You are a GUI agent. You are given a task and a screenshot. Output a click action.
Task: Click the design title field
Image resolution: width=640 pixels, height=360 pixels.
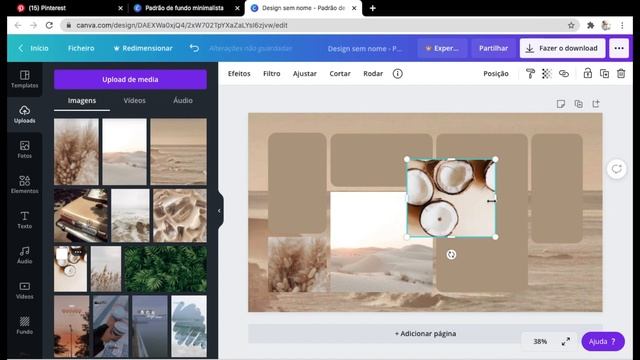click(365, 48)
